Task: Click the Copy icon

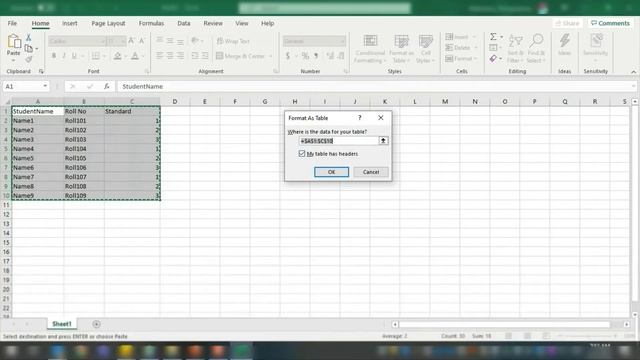Action: (x=29, y=49)
